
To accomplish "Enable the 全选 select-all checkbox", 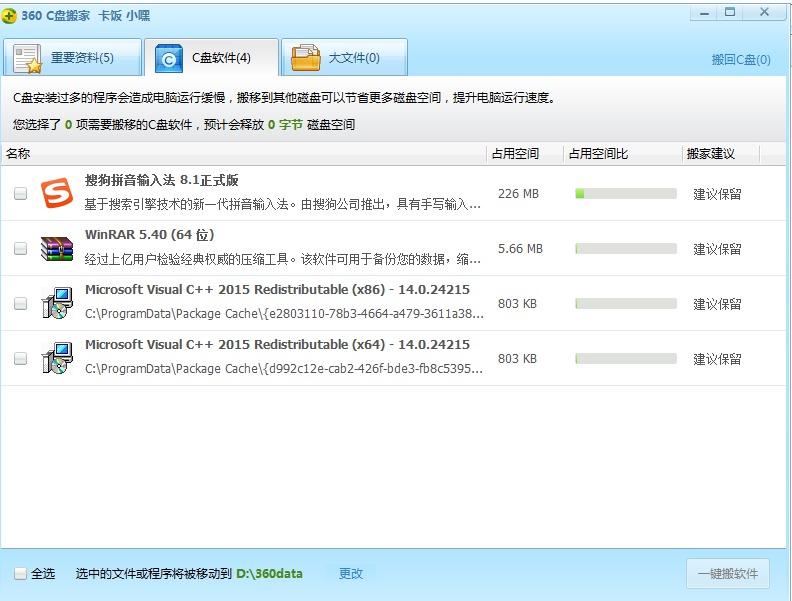I will click(20, 573).
